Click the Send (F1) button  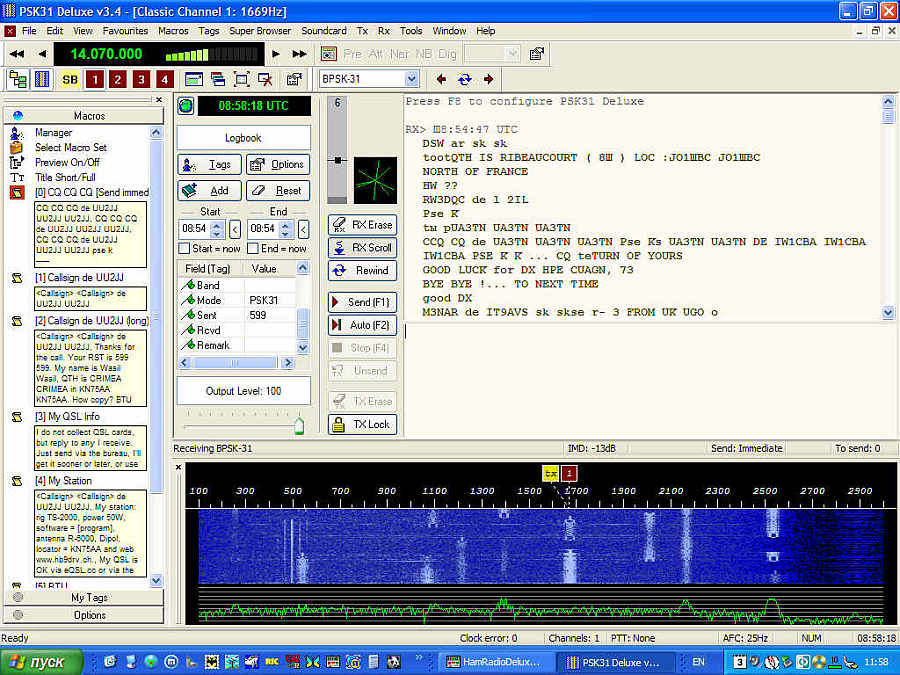click(x=363, y=302)
